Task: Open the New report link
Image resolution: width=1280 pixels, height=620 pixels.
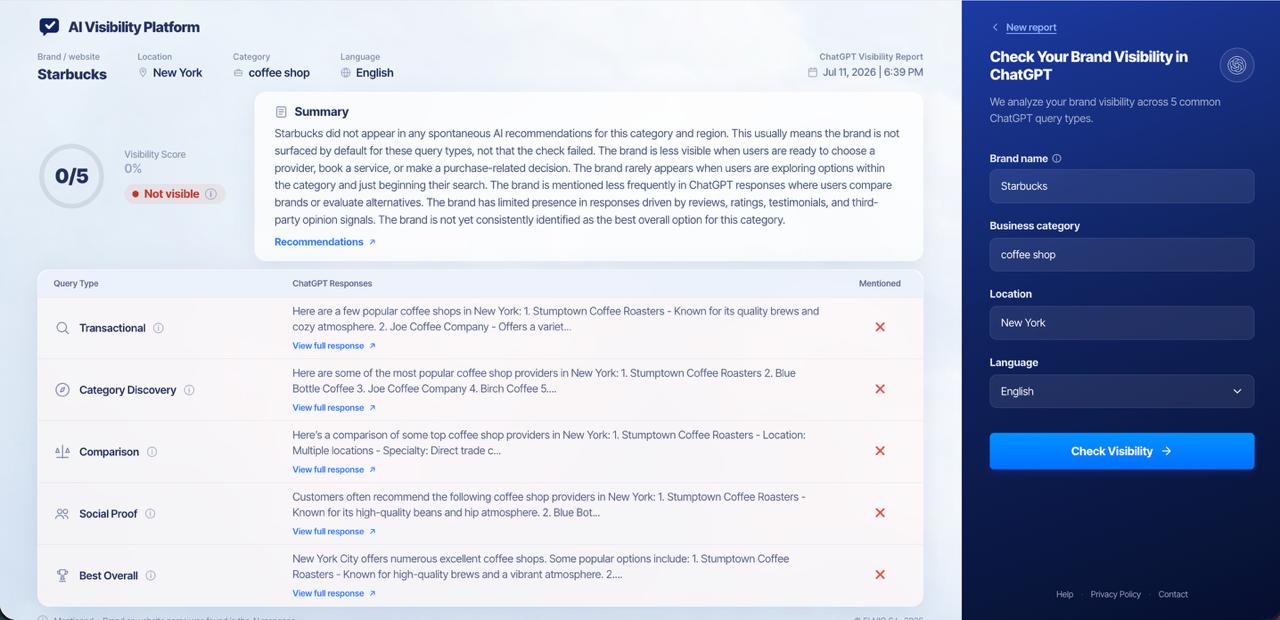Action: coord(1031,28)
